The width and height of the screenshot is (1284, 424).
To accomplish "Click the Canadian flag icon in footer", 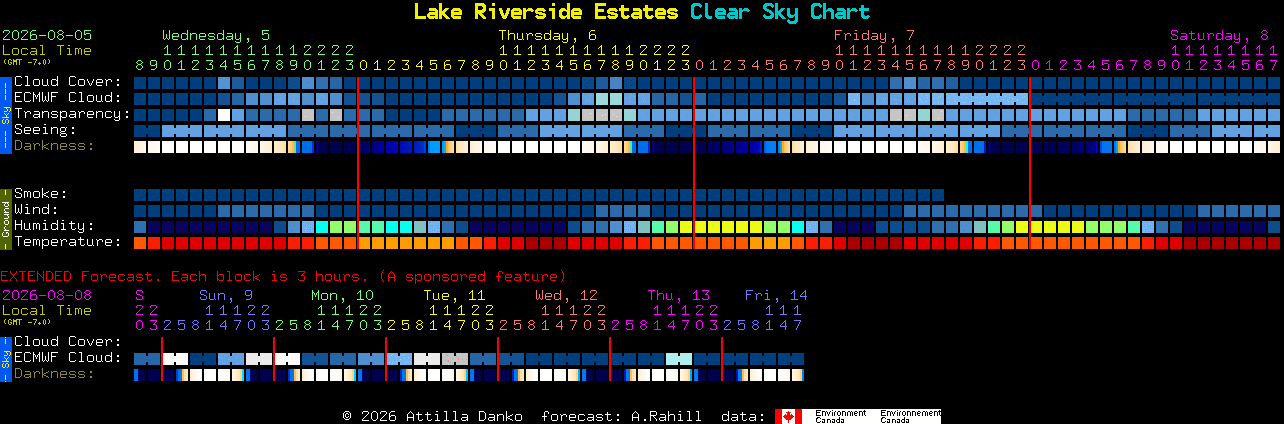I will point(788,416).
